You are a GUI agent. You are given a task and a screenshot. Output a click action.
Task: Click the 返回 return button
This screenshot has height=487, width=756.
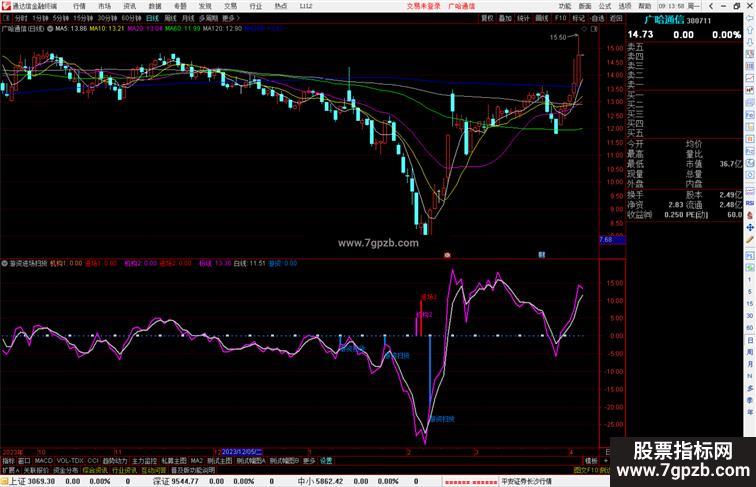coord(616,18)
